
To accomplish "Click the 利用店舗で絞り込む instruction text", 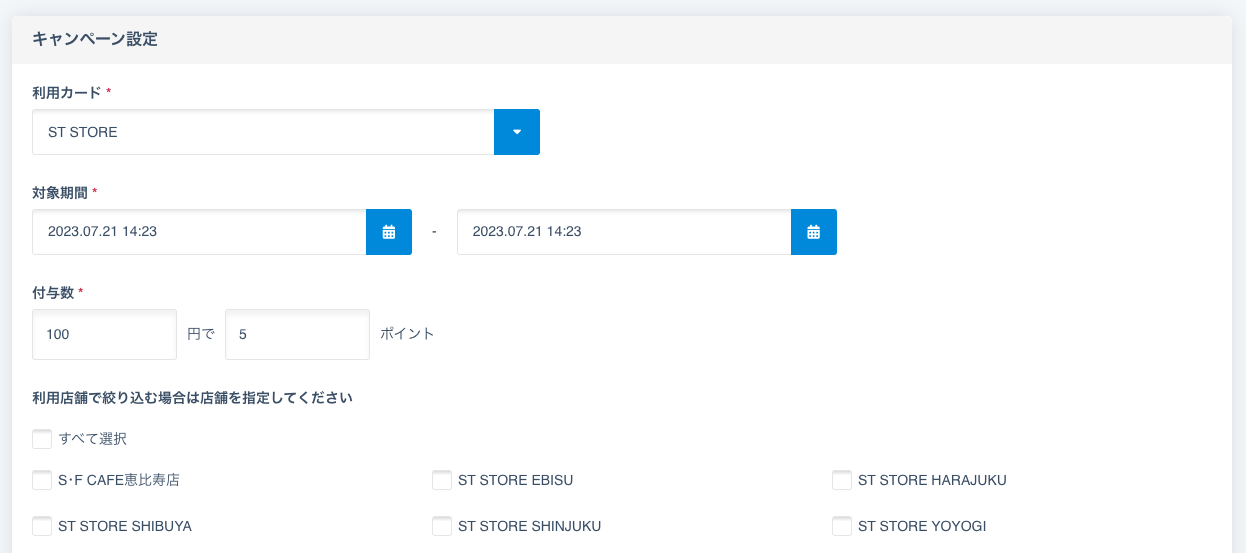I will click(x=192, y=398).
